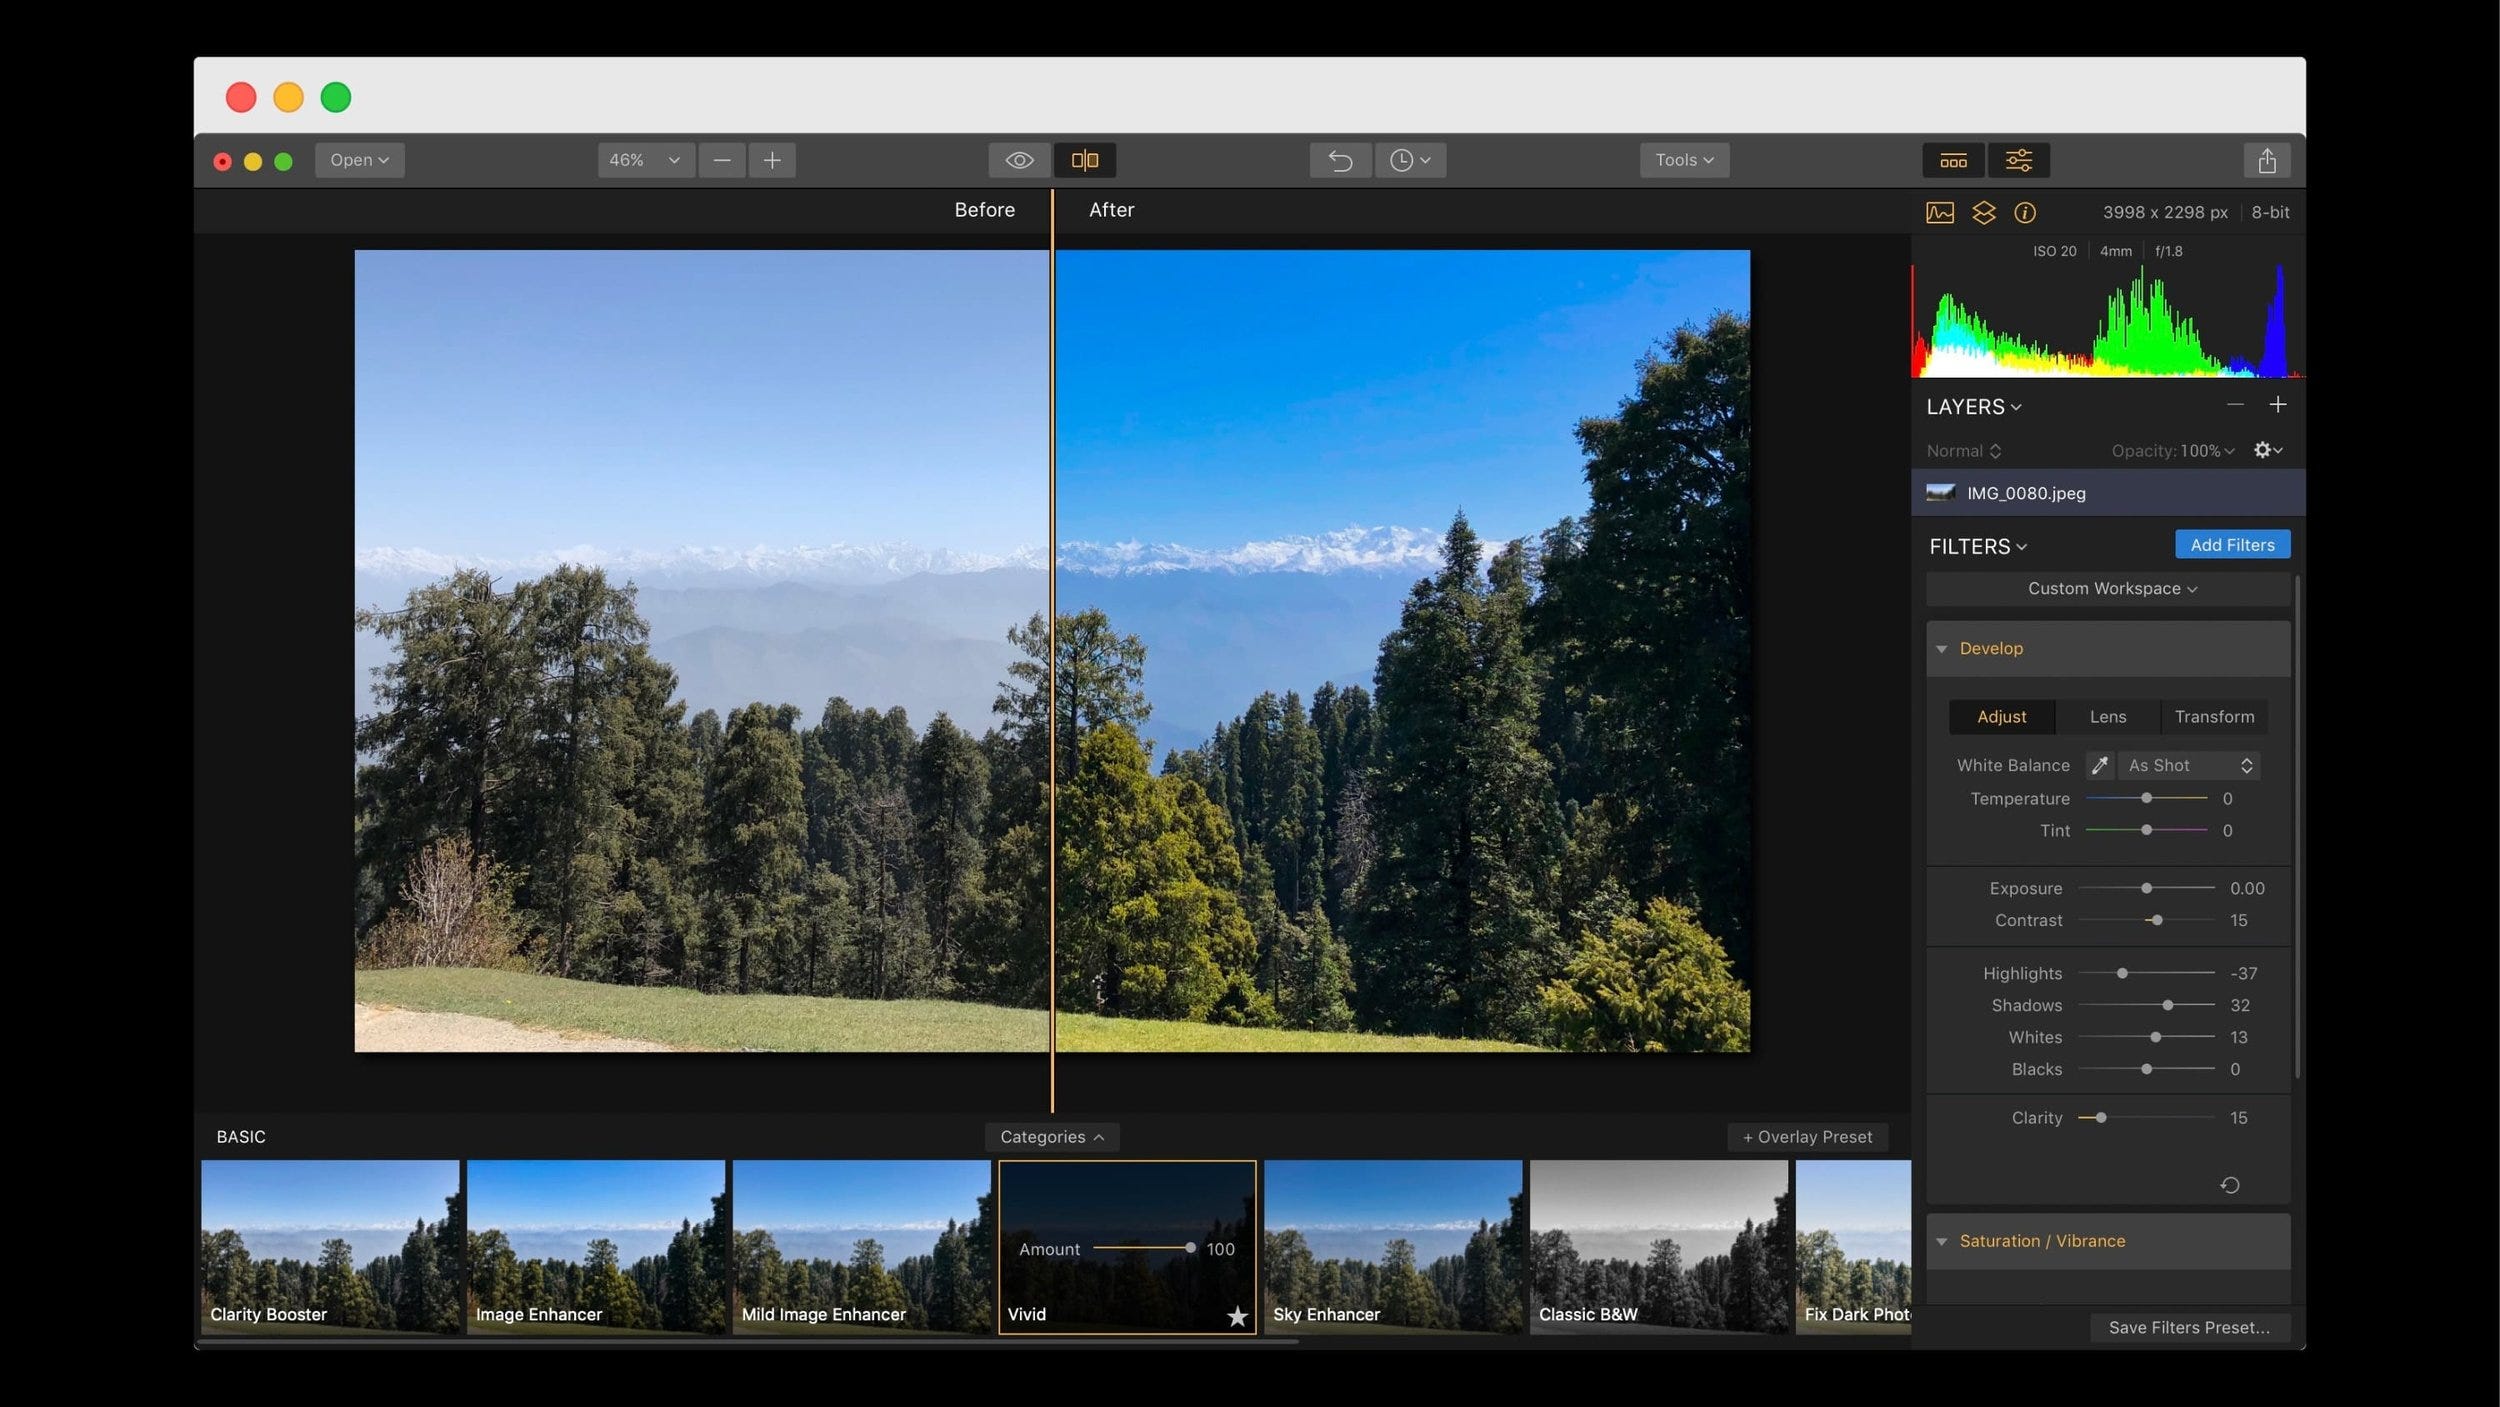2500x1407 pixels.
Task: Click the undo arrow icon
Action: tap(1341, 160)
